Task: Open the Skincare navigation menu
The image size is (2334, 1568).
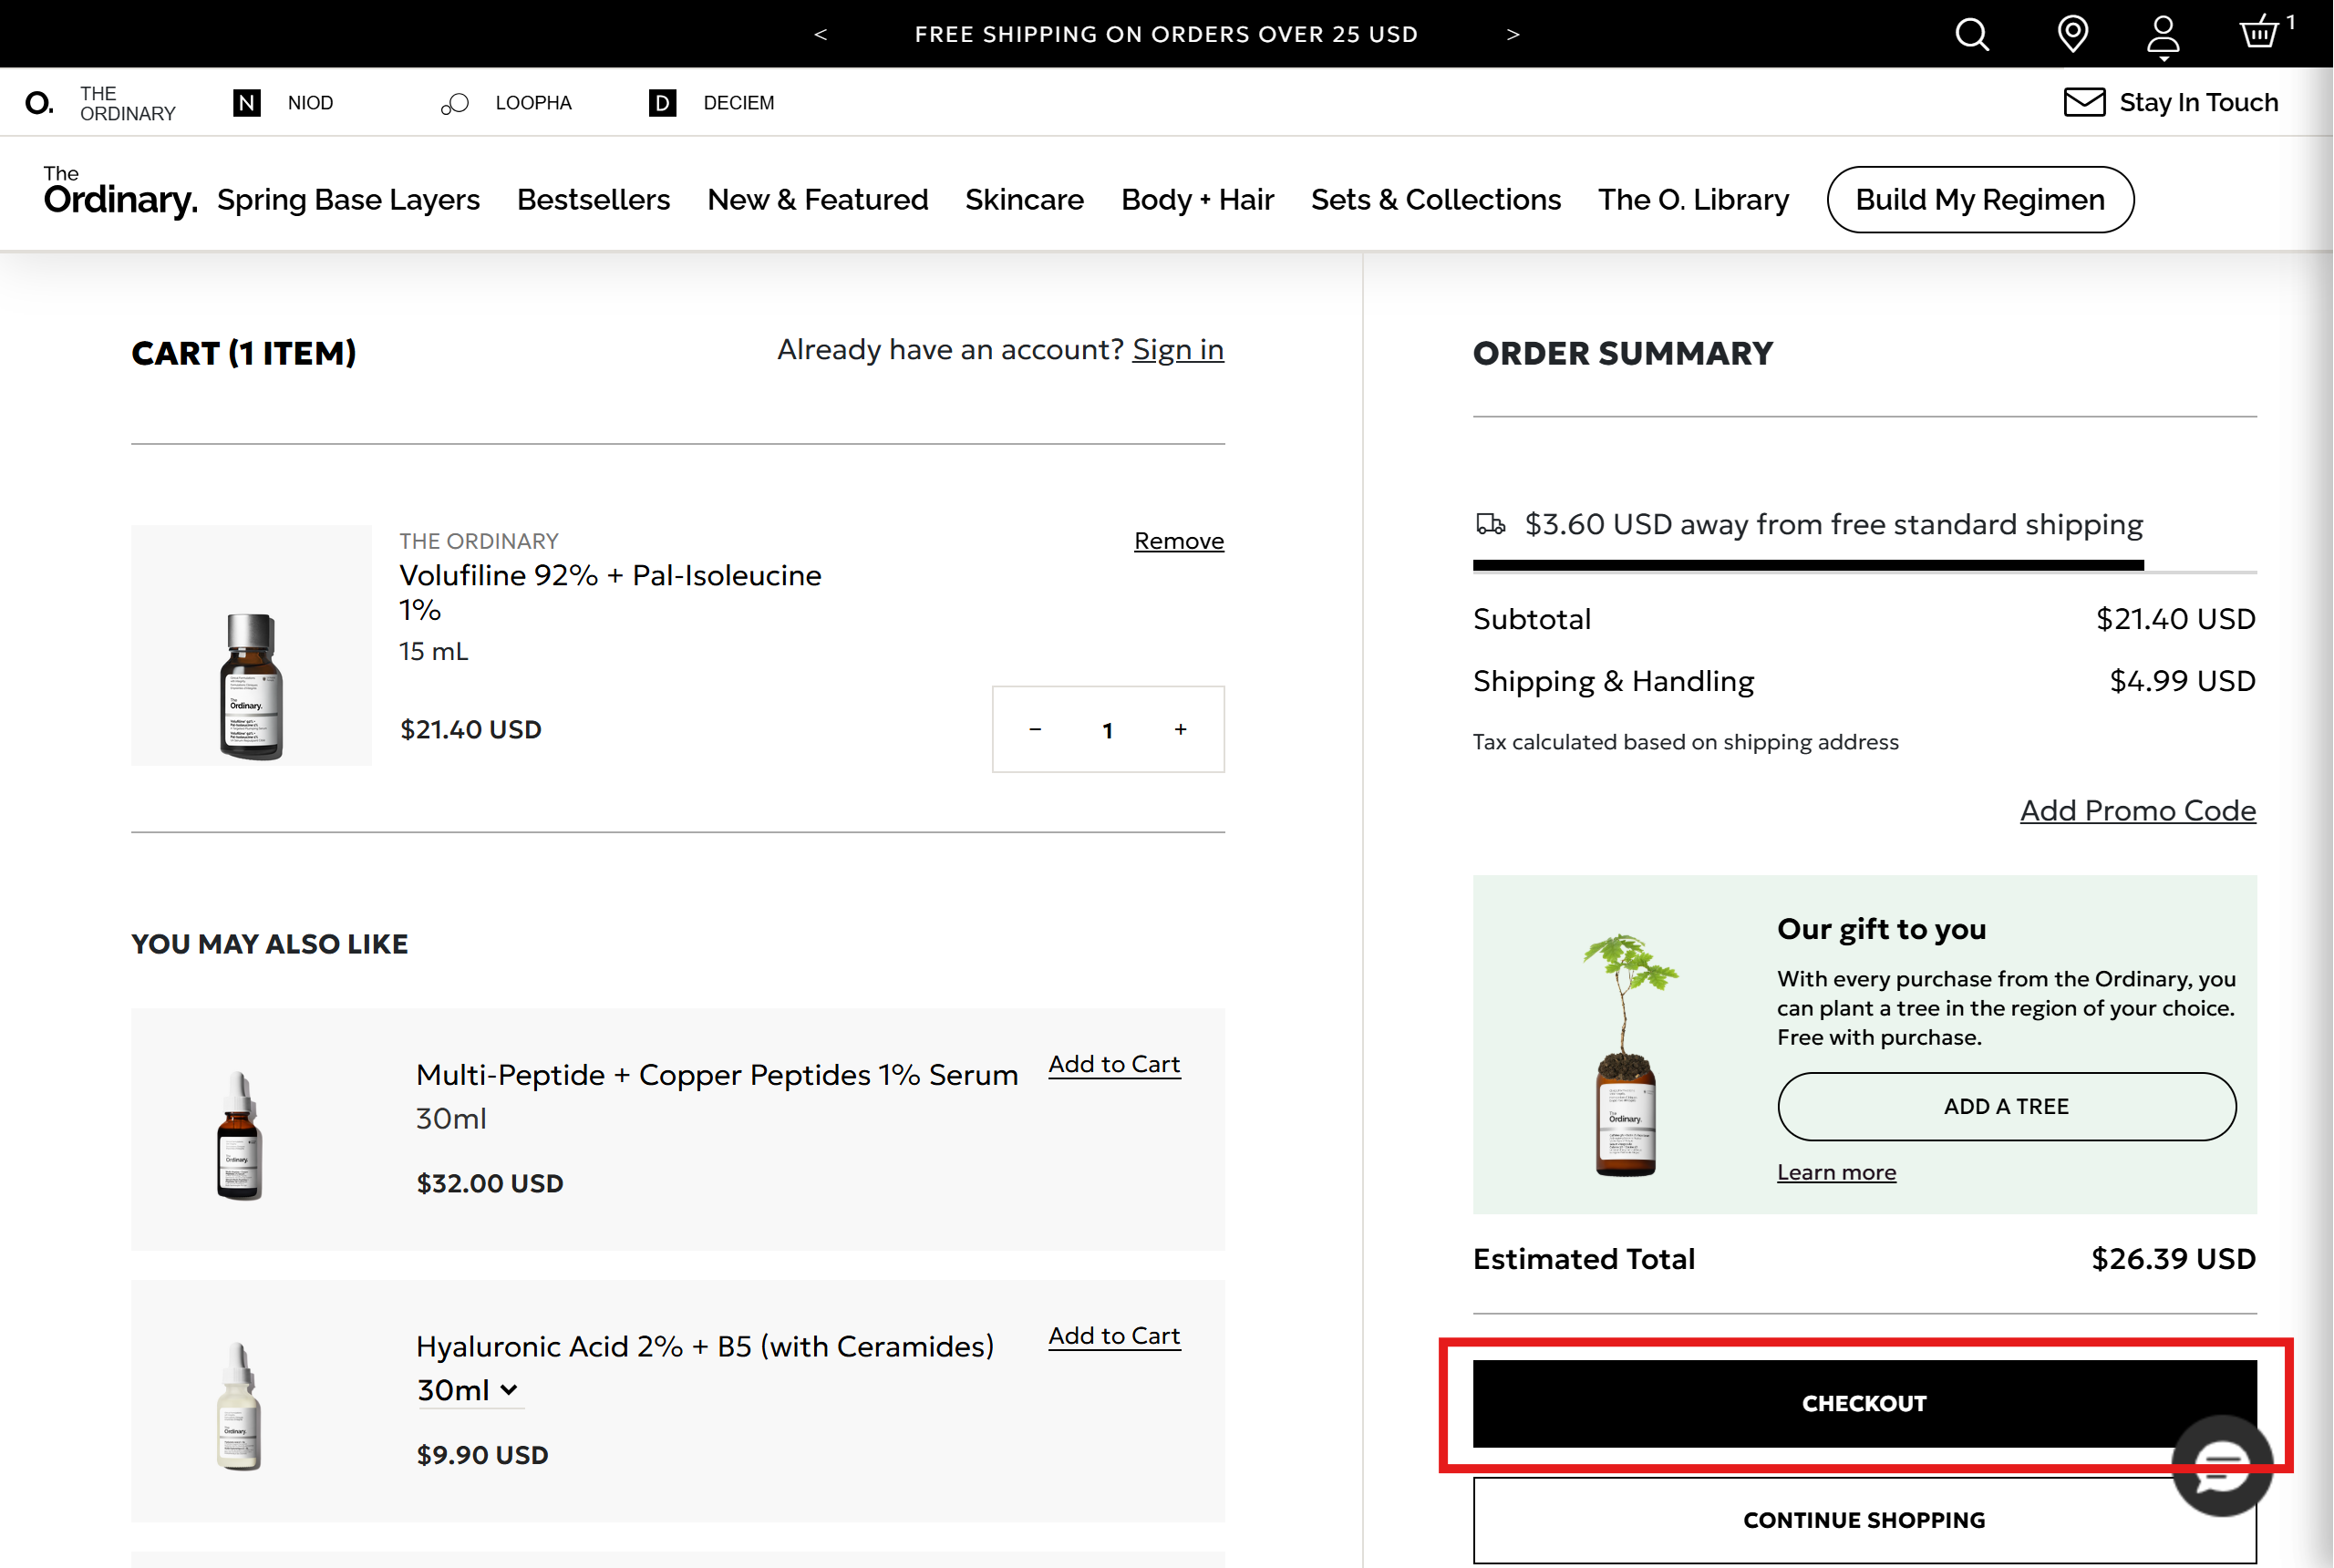Action: (x=1024, y=199)
